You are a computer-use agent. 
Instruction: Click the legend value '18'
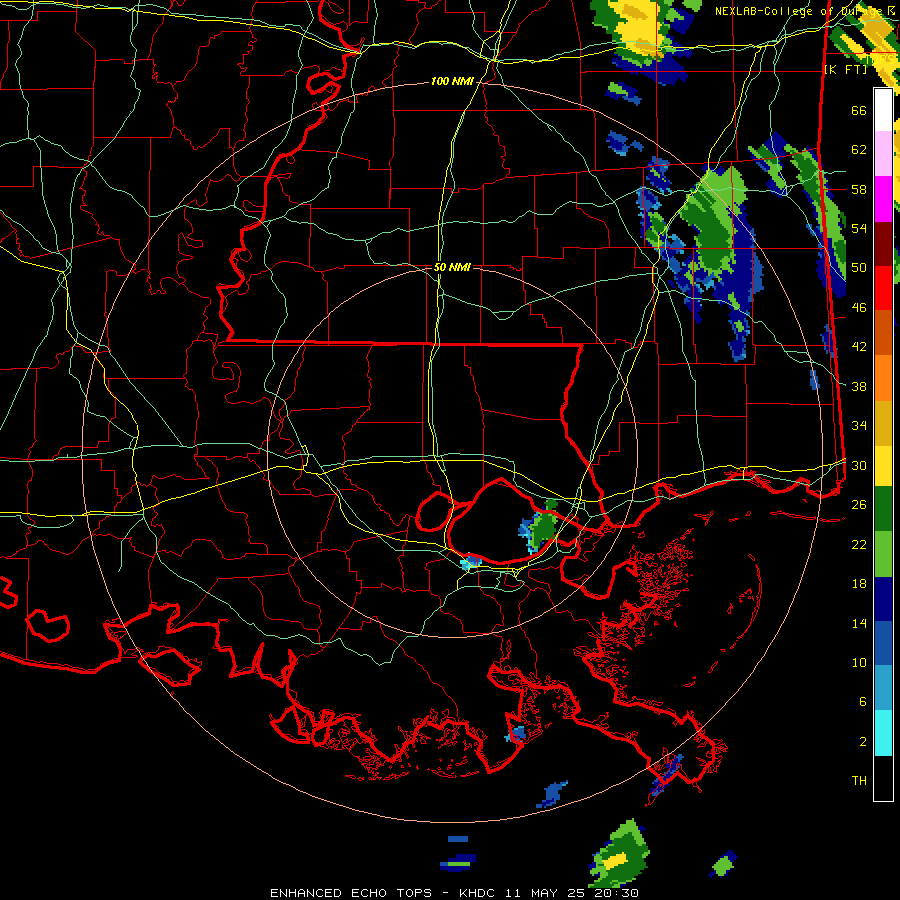859,584
